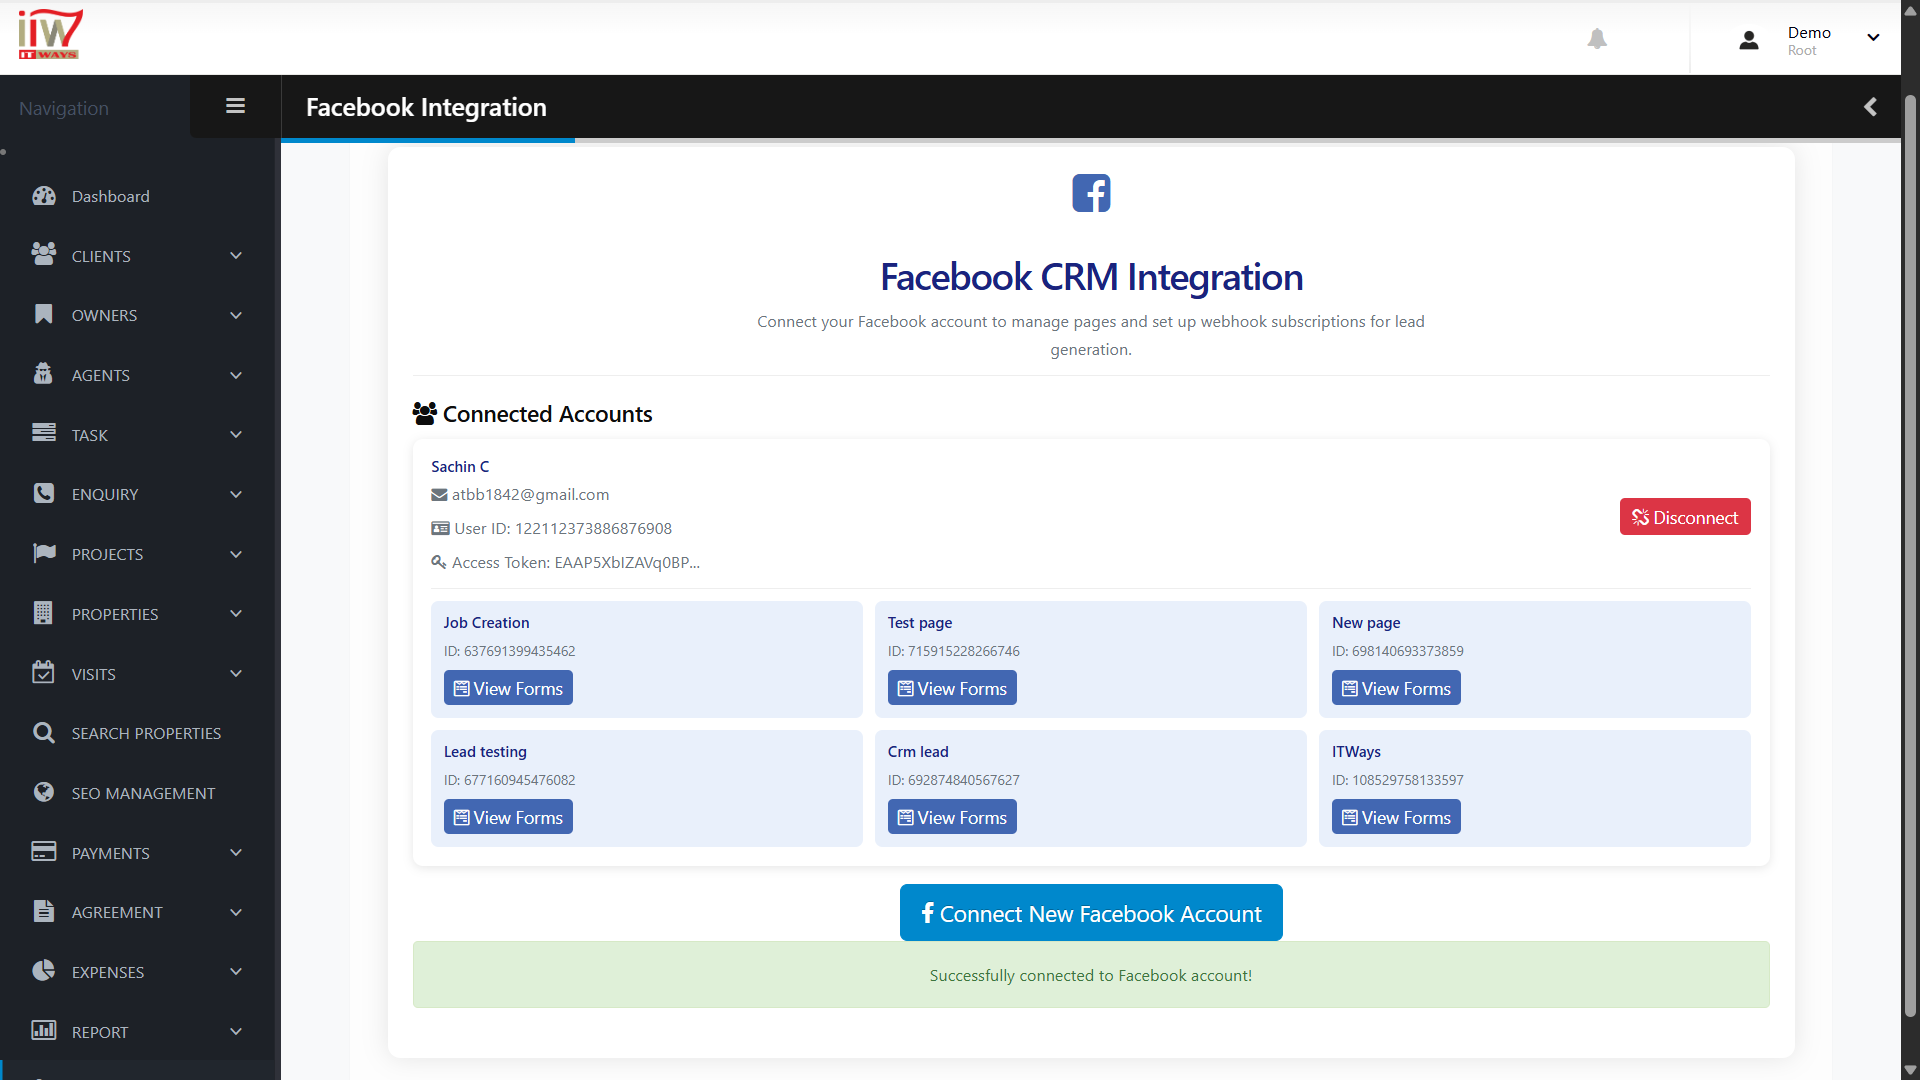
Task: Click the Visits calendar icon
Action: (43, 672)
